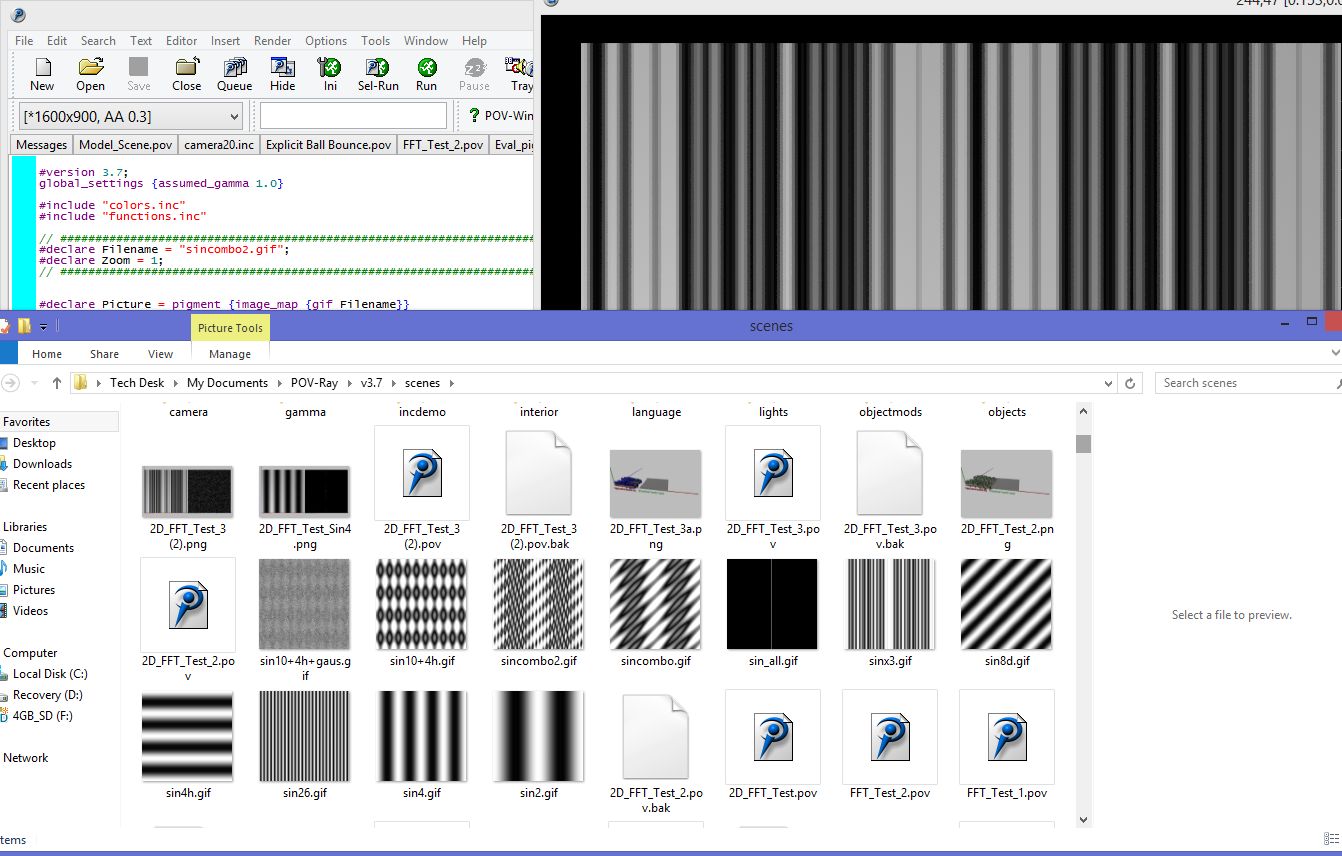The height and width of the screenshot is (856, 1342).
Task: Expand the Explorer ribbon chevron
Action: (1334, 353)
